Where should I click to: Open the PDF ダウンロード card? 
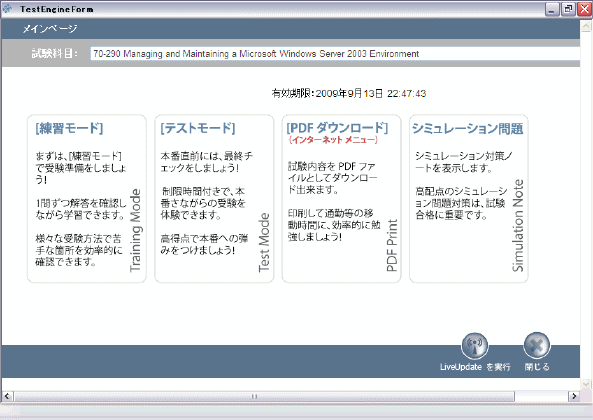point(342,198)
